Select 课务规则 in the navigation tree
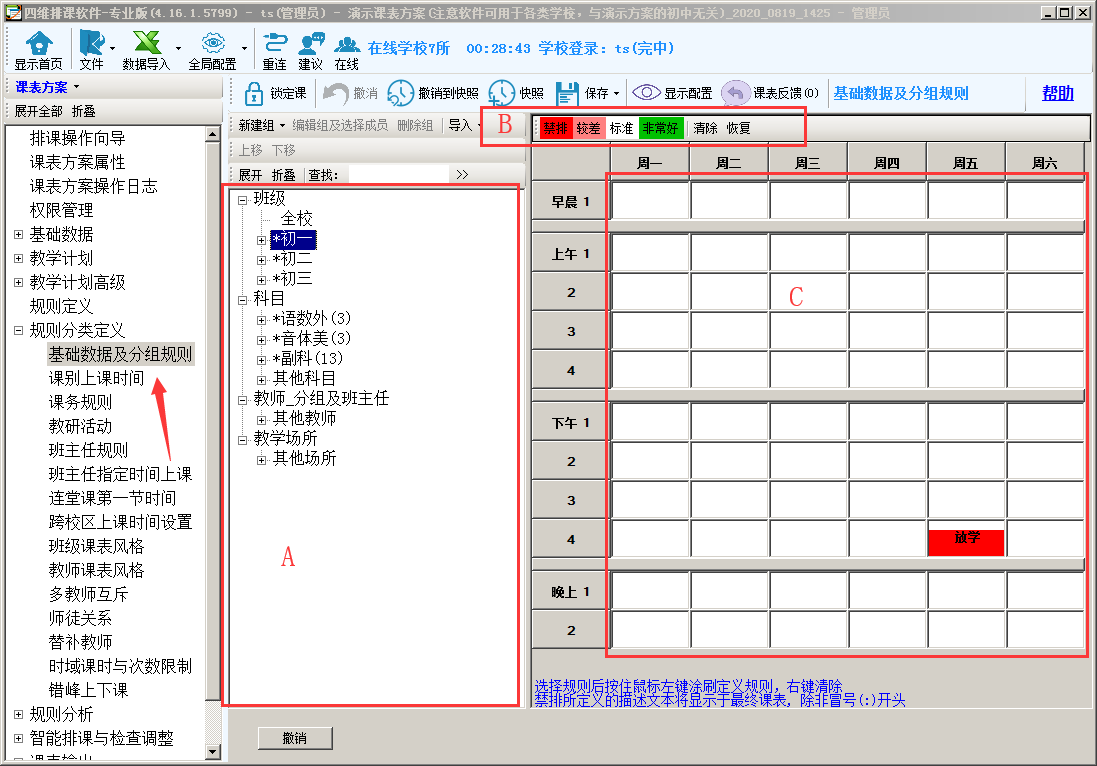This screenshot has width=1097, height=766. tap(80, 403)
